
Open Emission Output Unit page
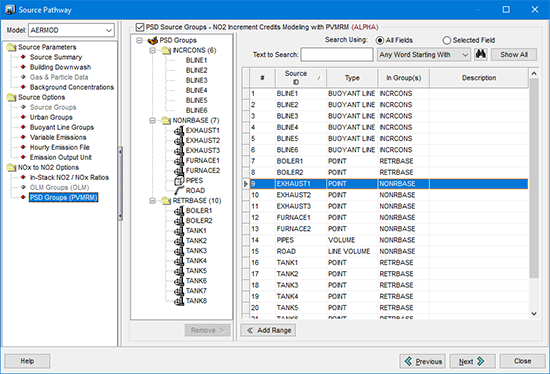(x=61, y=157)
